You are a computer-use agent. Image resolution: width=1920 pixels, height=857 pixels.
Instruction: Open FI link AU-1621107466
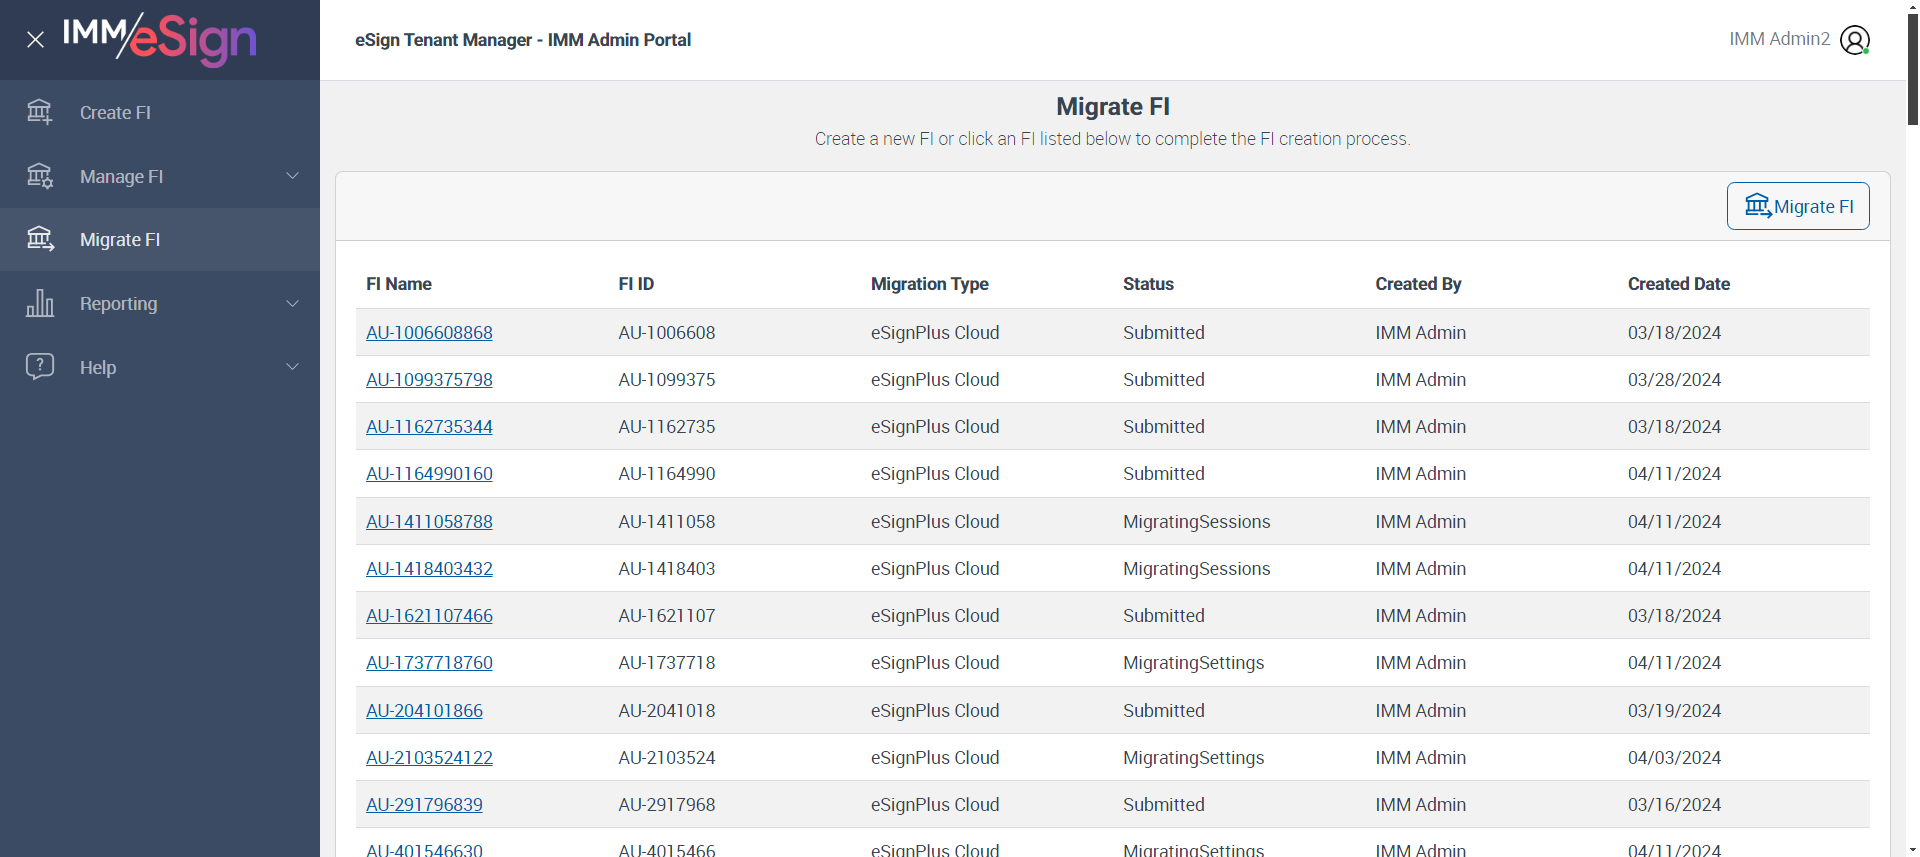pyautogui.click(x=429, y=616)
